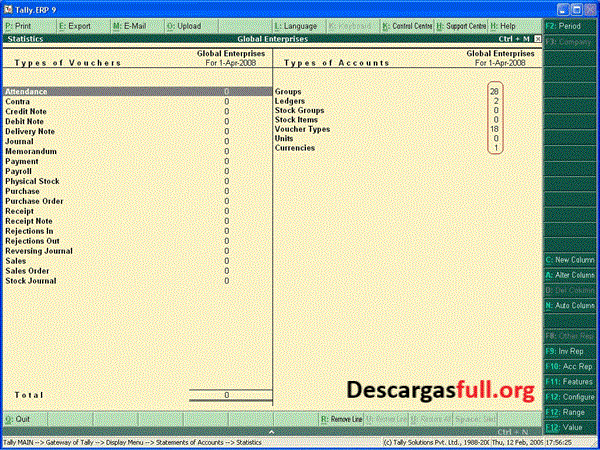Image resolution: width=600 pixels, height=450 pixels.
Task: Select the Payroll row
Action: (137, 171)
